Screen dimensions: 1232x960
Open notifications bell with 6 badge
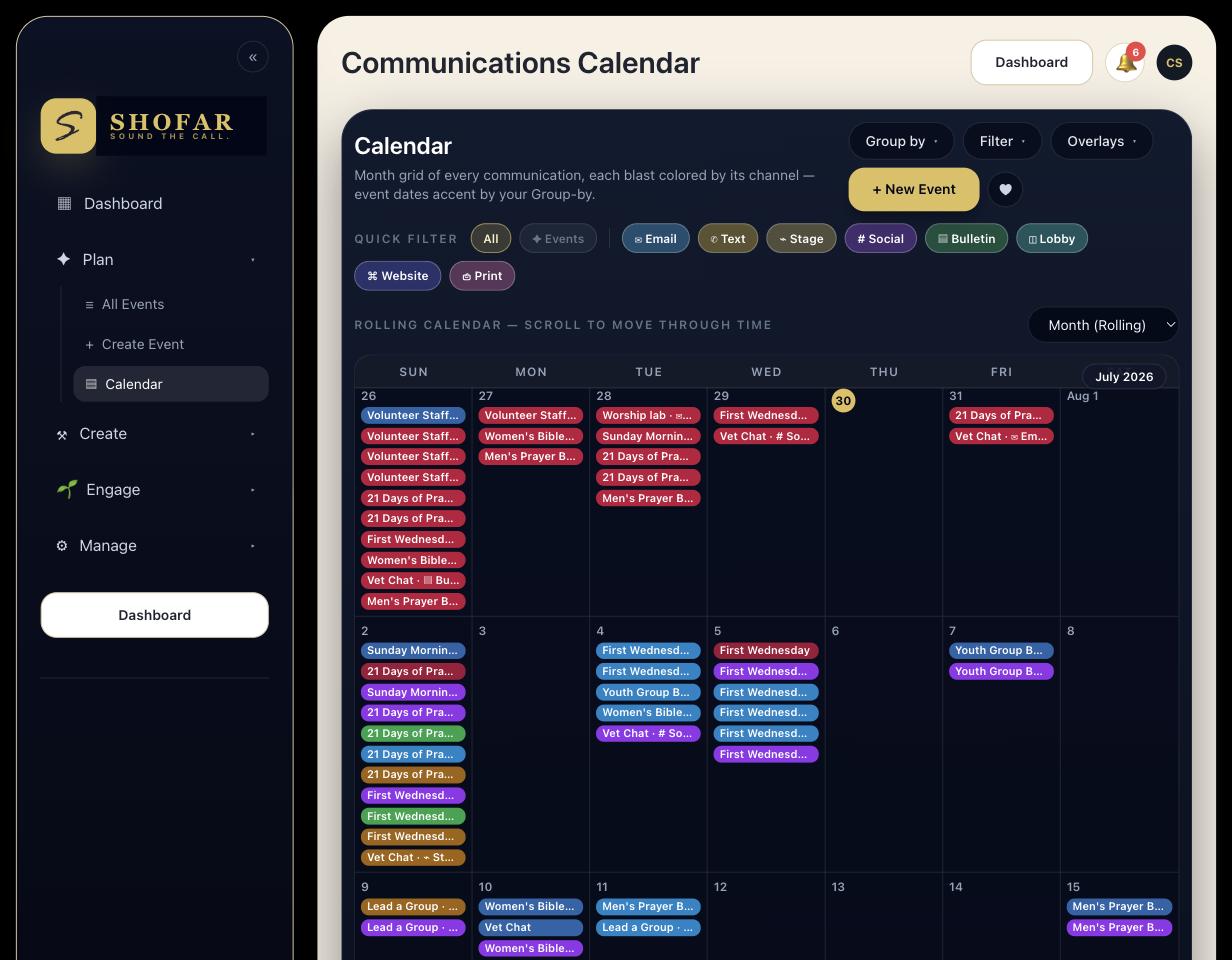pyautogui.click(x=1125, y=62)
